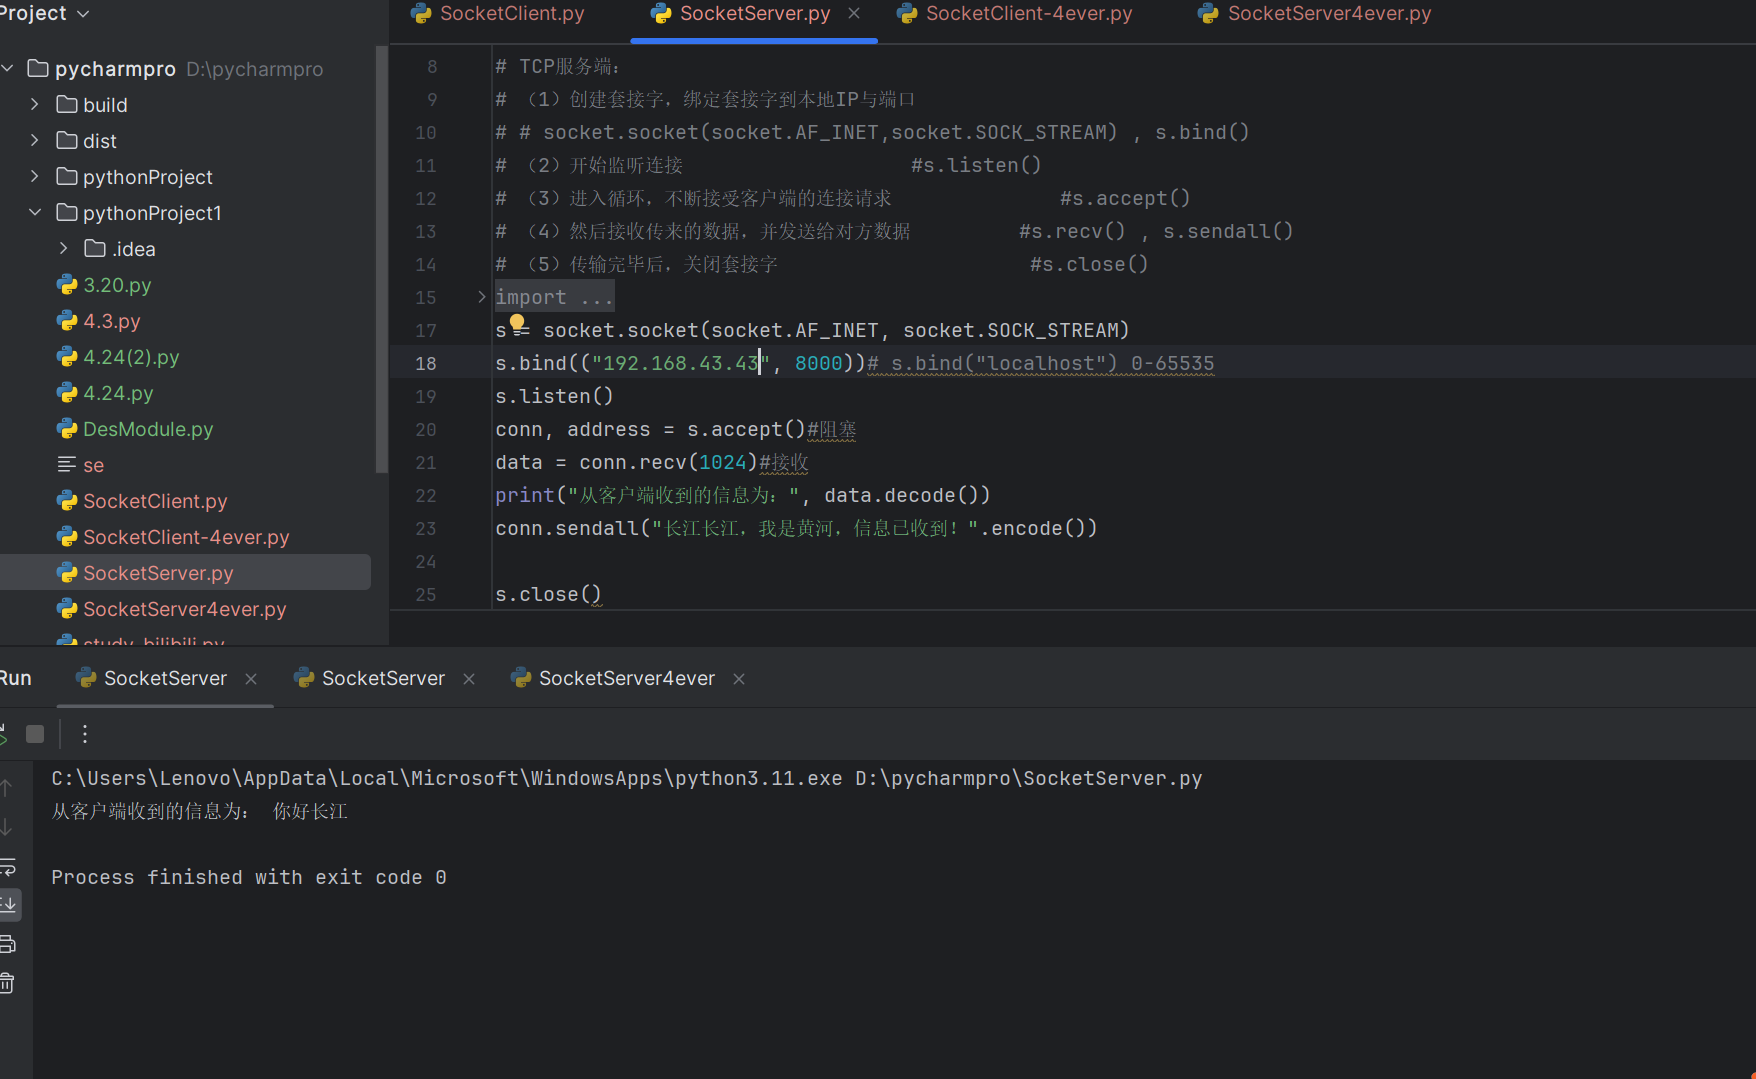Screen dimensions: 1756x1079
Task: Close the SocketServer.py editor tab
Action: point(854,14)
